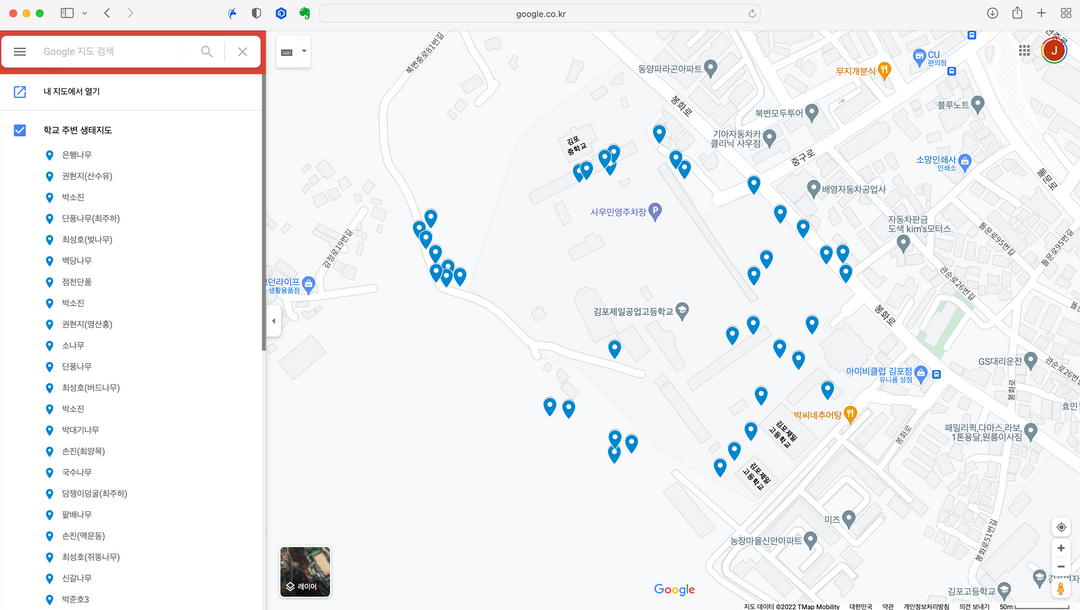Select 최성호(버드나무) list entry
This screenshot has height=610, width=1080.
(x=90, y=388)
